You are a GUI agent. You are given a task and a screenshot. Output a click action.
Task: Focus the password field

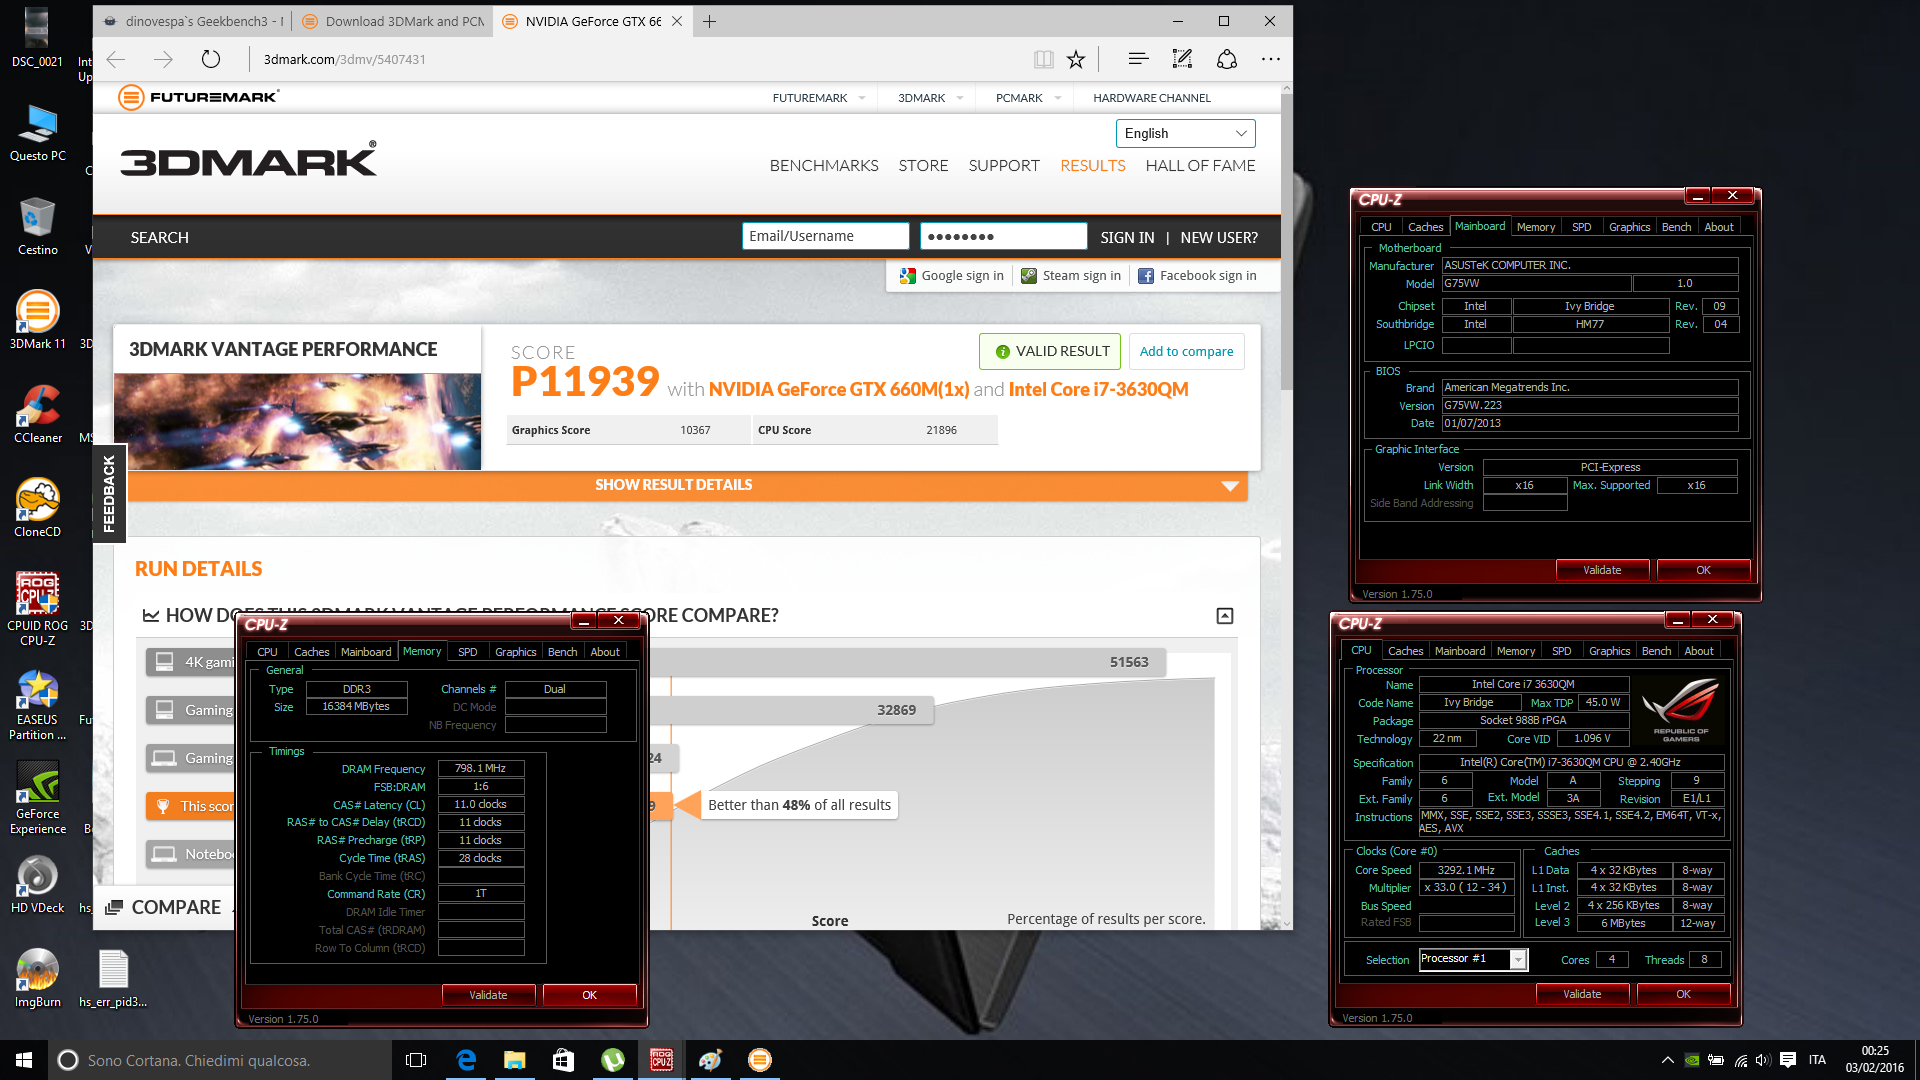(x=1003, y=236)
